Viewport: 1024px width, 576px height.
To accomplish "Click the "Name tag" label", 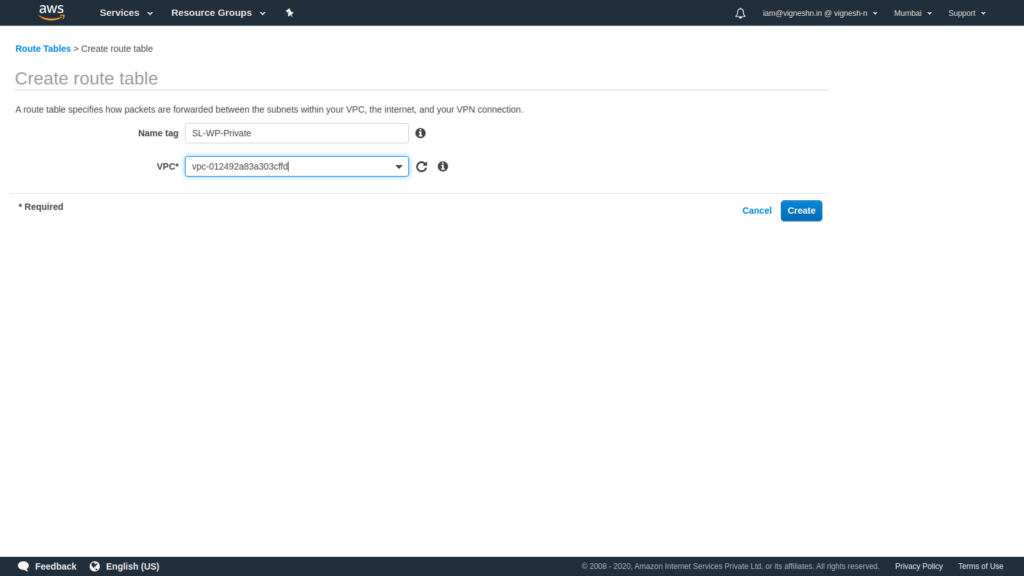I will 158,133.
